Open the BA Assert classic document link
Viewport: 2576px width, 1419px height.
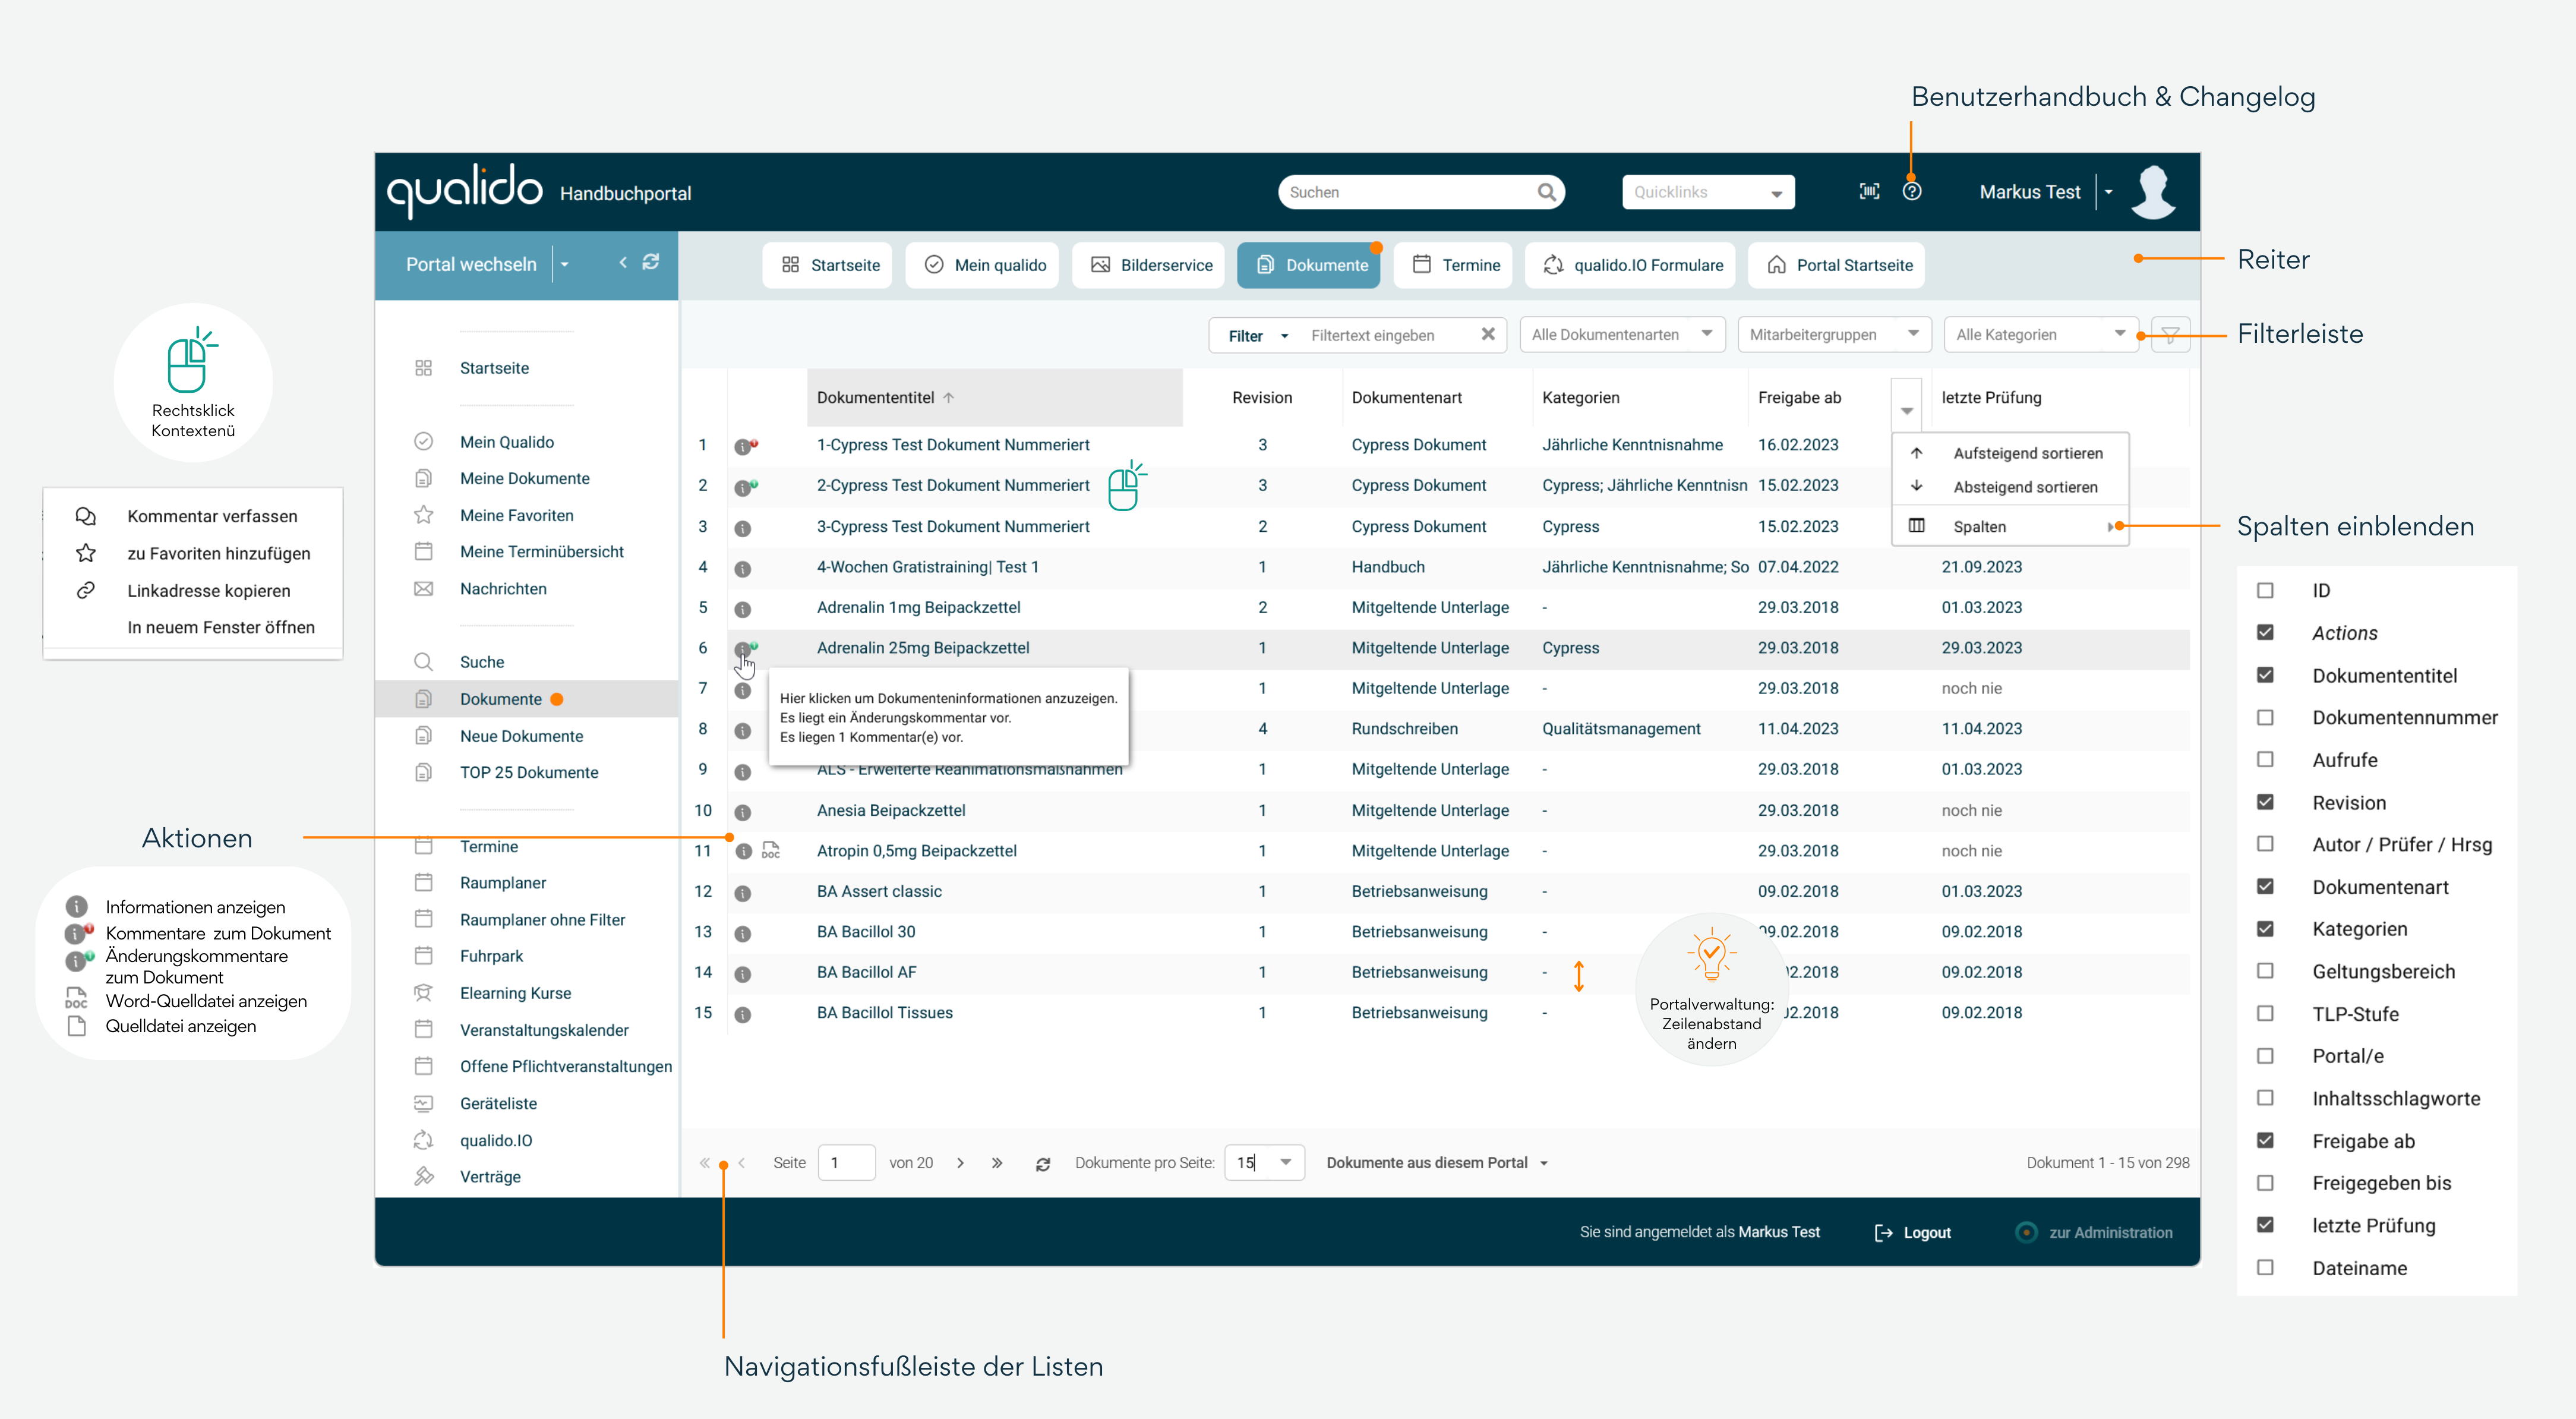click(879, 891)
